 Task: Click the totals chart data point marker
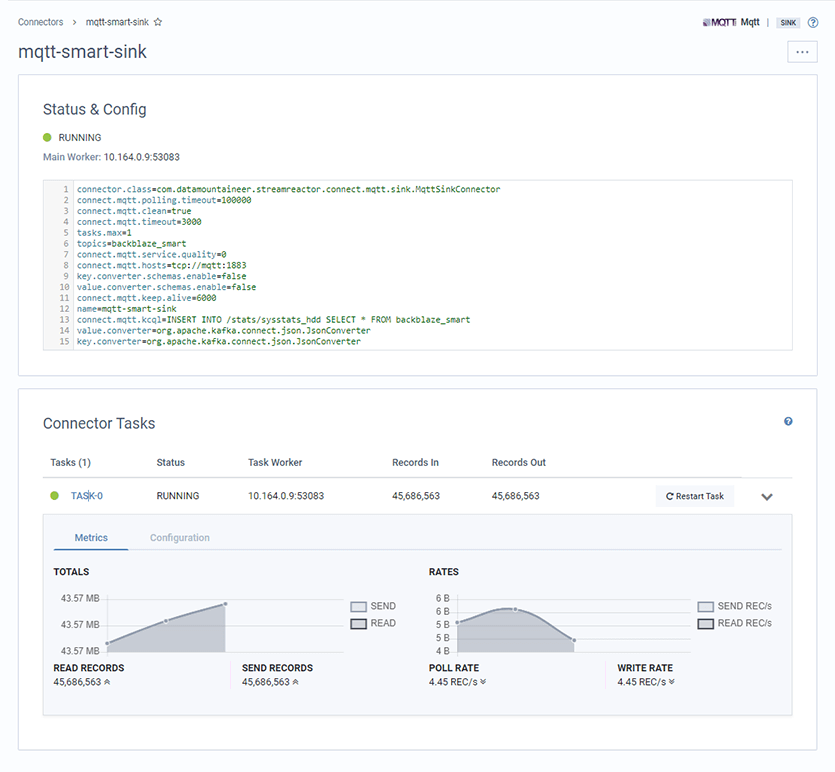[x=225, y=603]
